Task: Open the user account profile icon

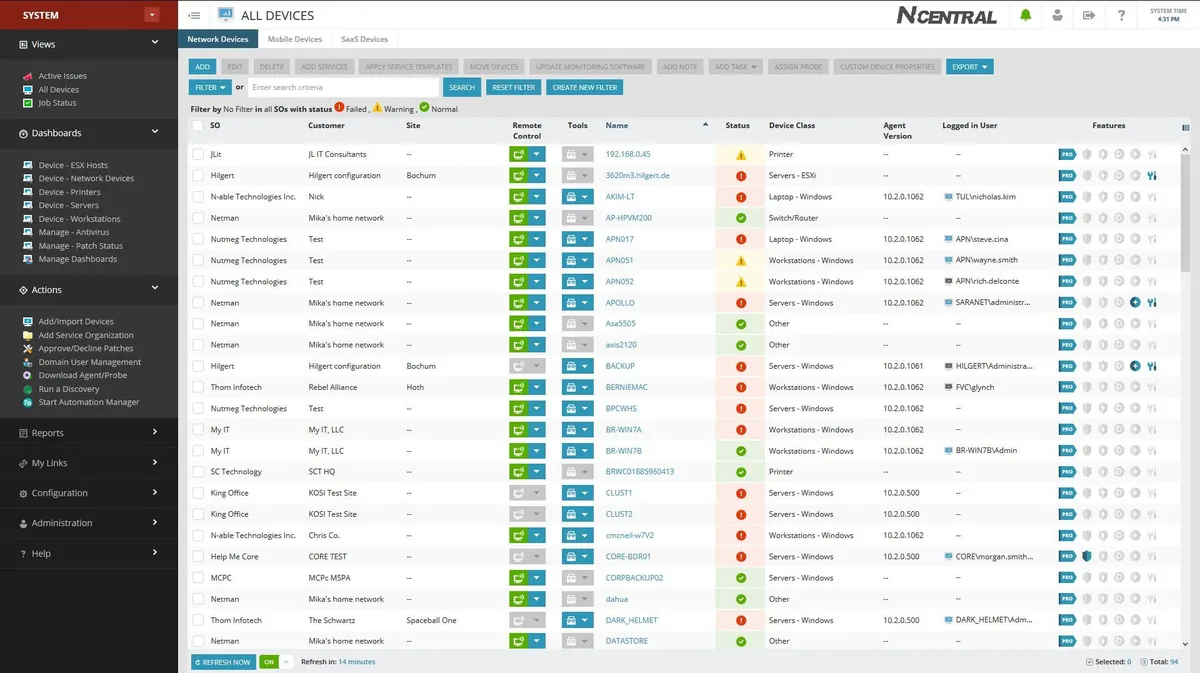Action: [1057, 15]
